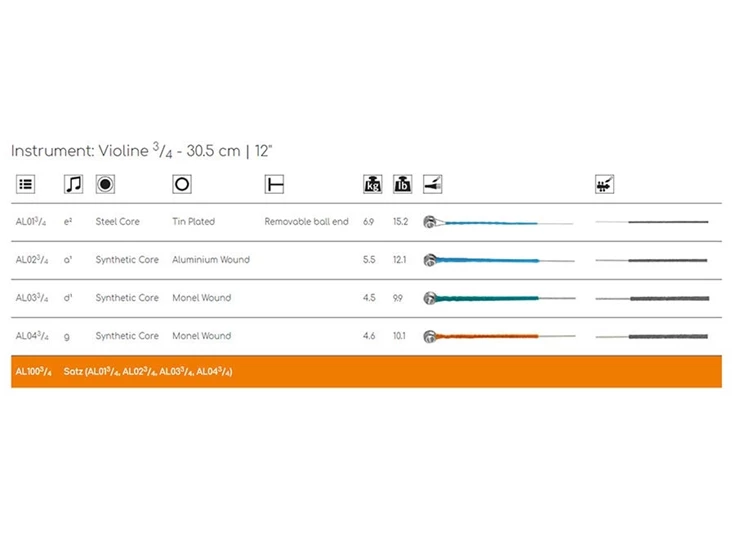Click the string end type icon
The height and width of the screenshot is (542, 735).
[274, 184]
